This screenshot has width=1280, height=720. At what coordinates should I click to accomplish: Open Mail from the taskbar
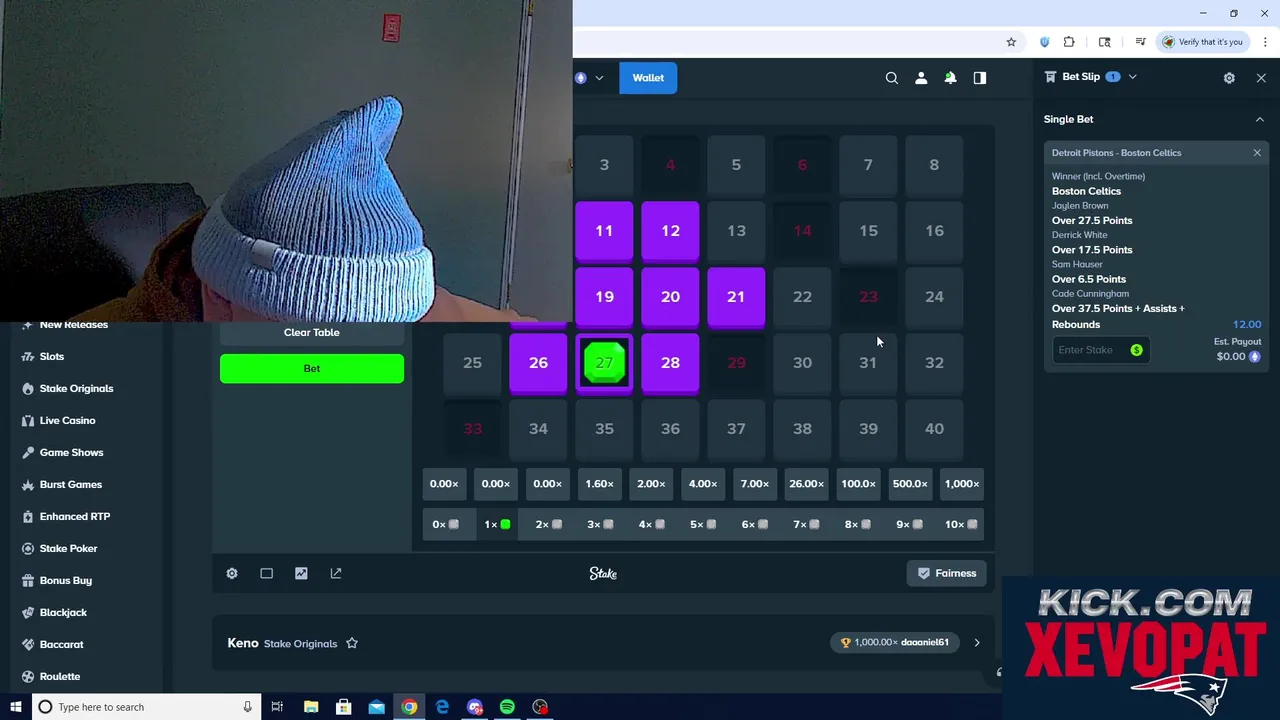(x=376, y=707)
